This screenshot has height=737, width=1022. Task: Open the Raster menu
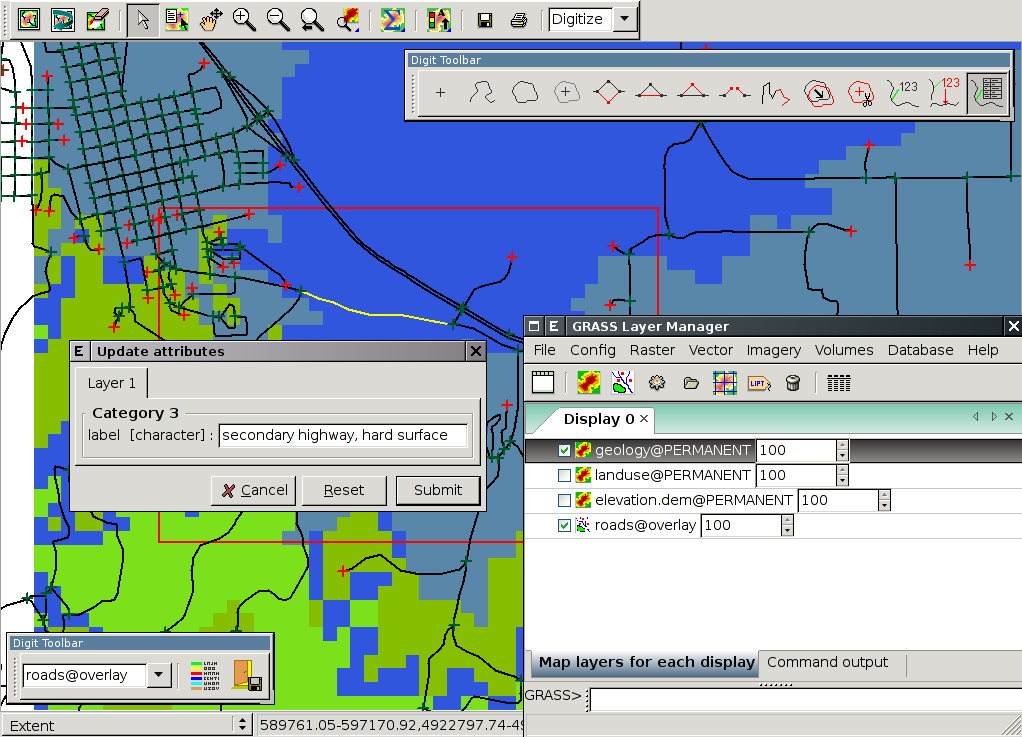tap(652, 350)
